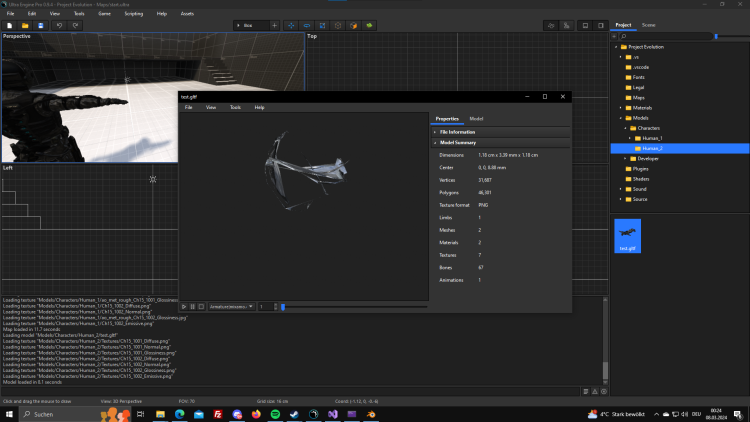Viewport: 750px width, 422px height.
Task: Open the Box object type dropdown
Action: (x=250, y=24)
